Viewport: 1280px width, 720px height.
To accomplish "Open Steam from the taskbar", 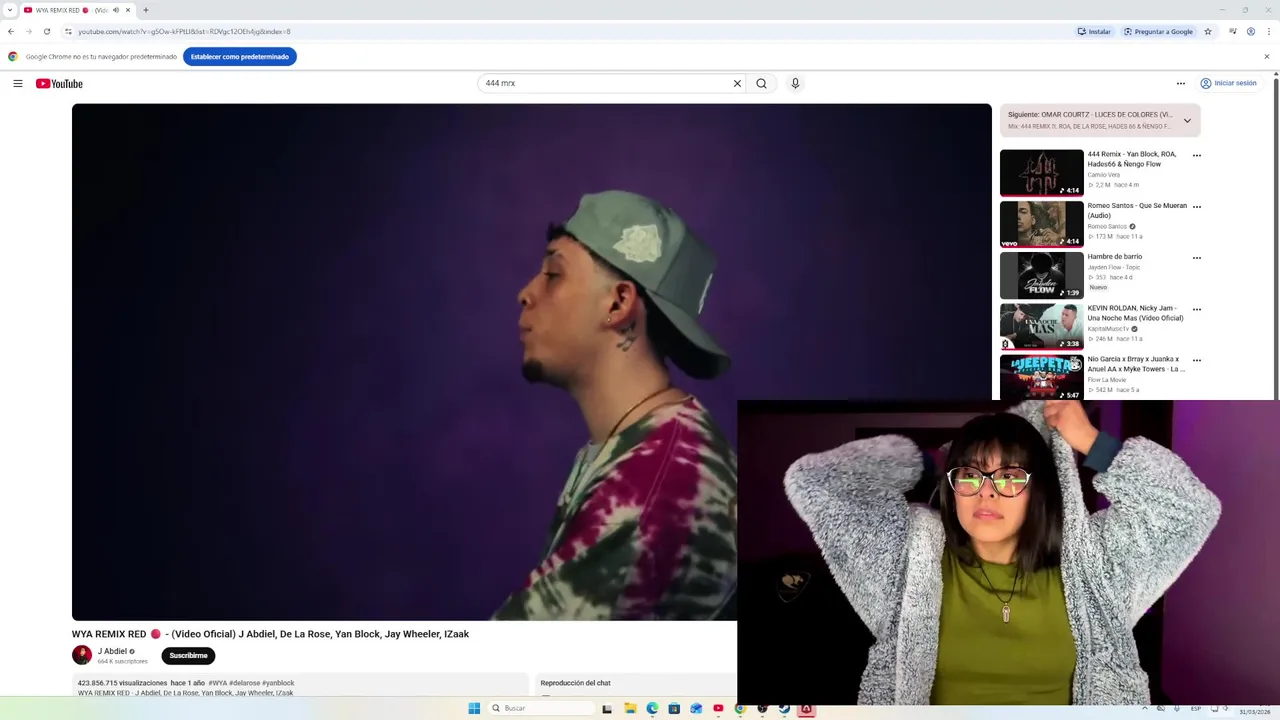I will tap(784, 708).
